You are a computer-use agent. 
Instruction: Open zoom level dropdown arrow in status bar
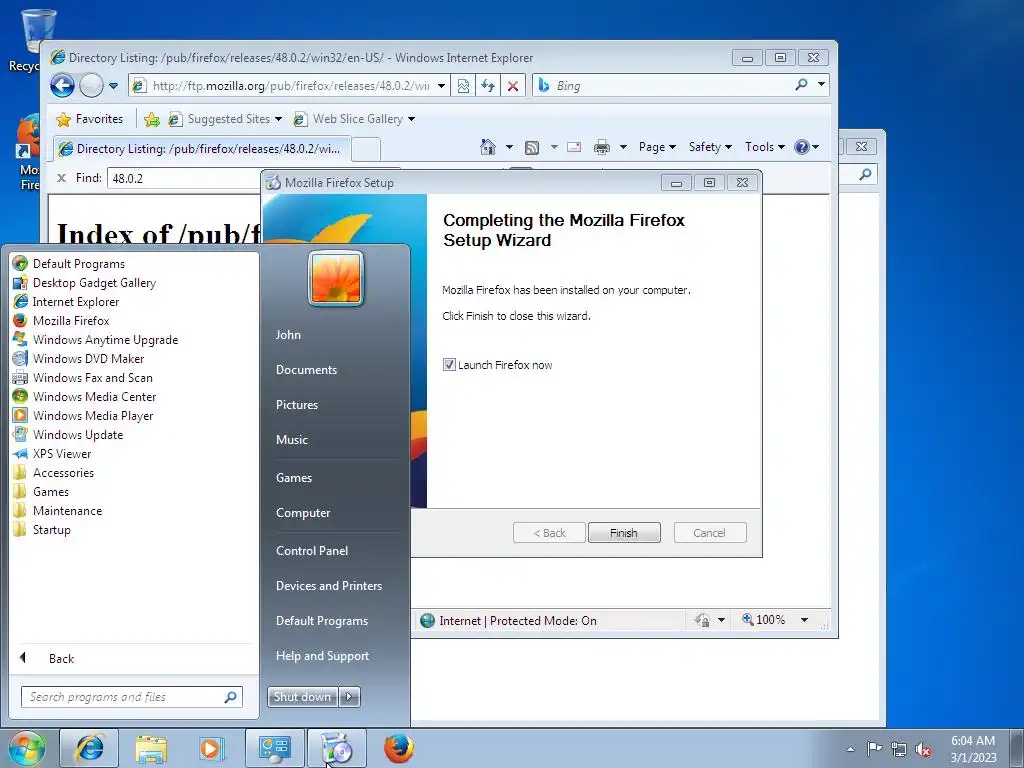click(x=805, y=620)
